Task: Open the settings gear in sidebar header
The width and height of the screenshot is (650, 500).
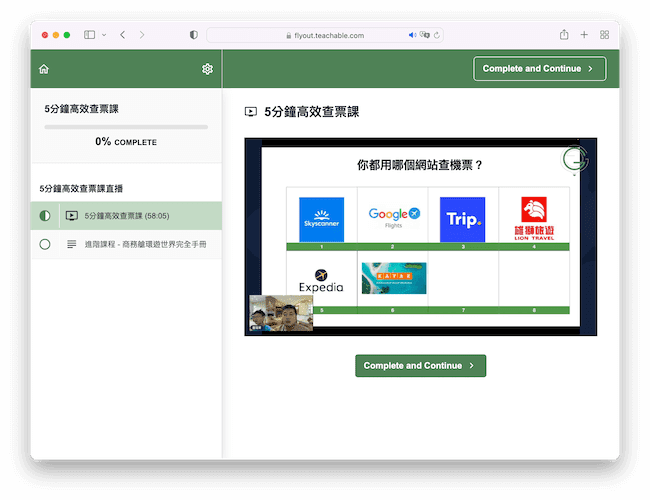Action: pyautogui.click(x=207, y=69)
